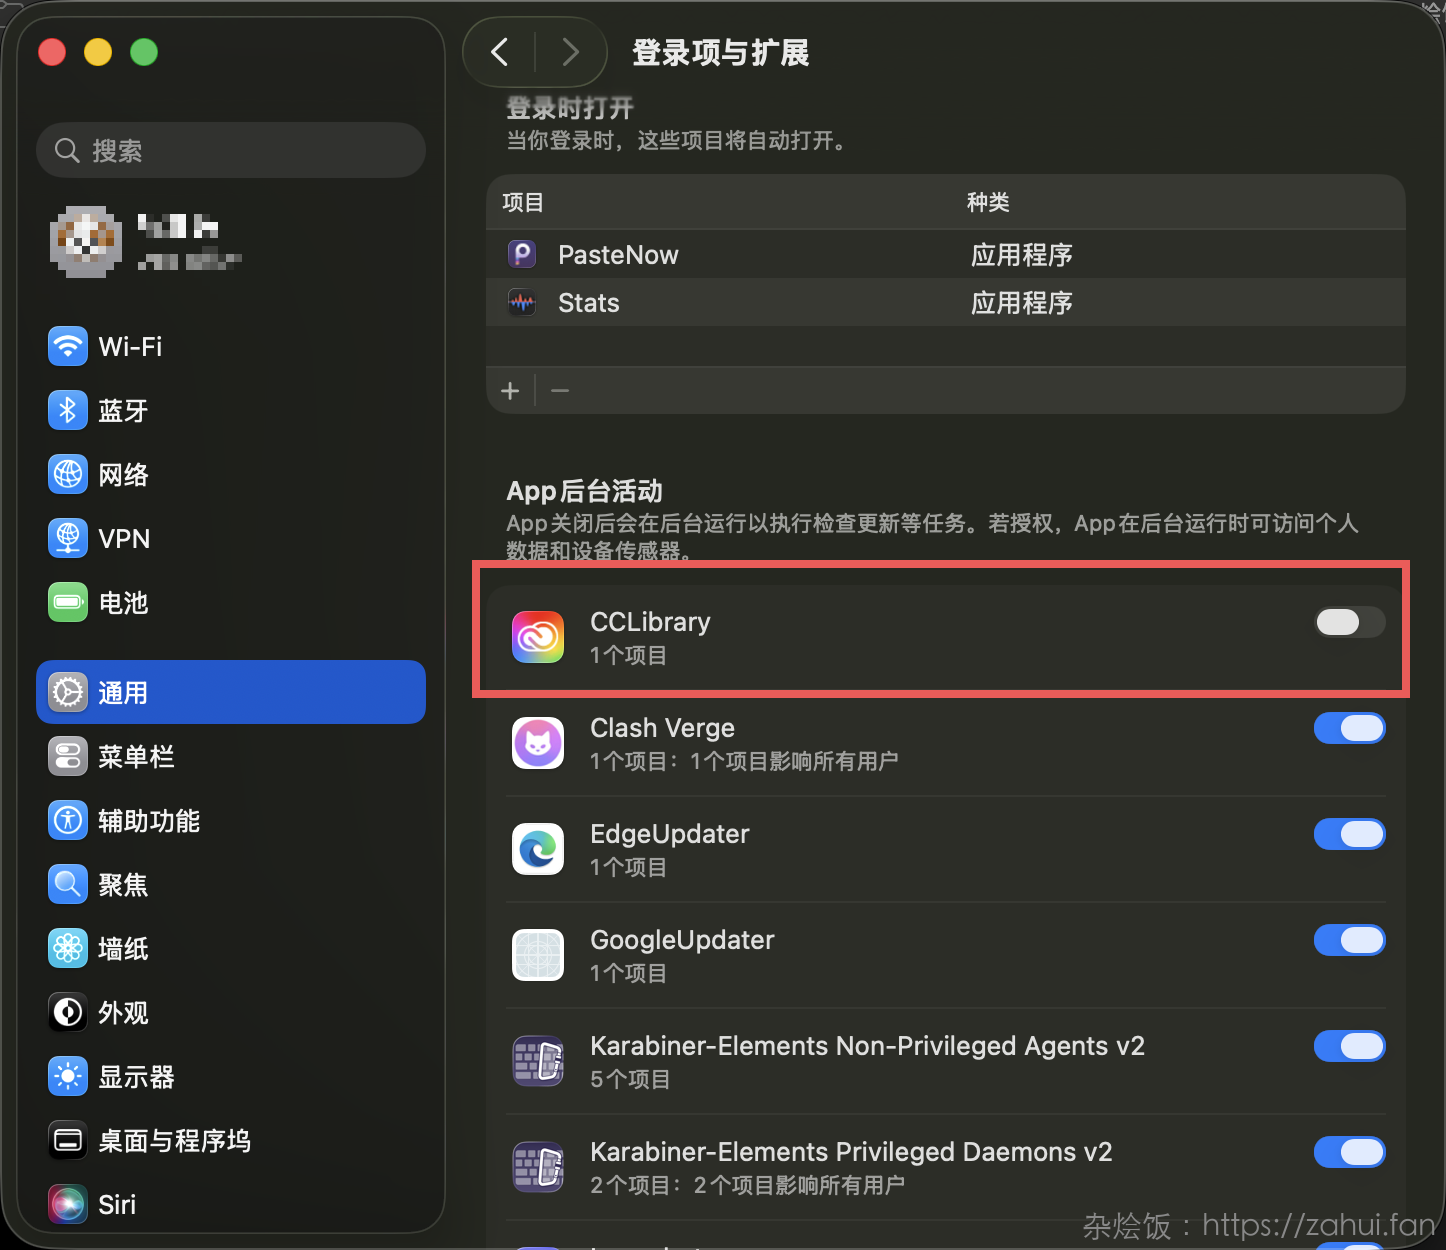This screenshot has width=1446, height=1250.
Task: Select 菜单栏 label in the sidebar
Action: pyautogui.click(x=136, y=756)
